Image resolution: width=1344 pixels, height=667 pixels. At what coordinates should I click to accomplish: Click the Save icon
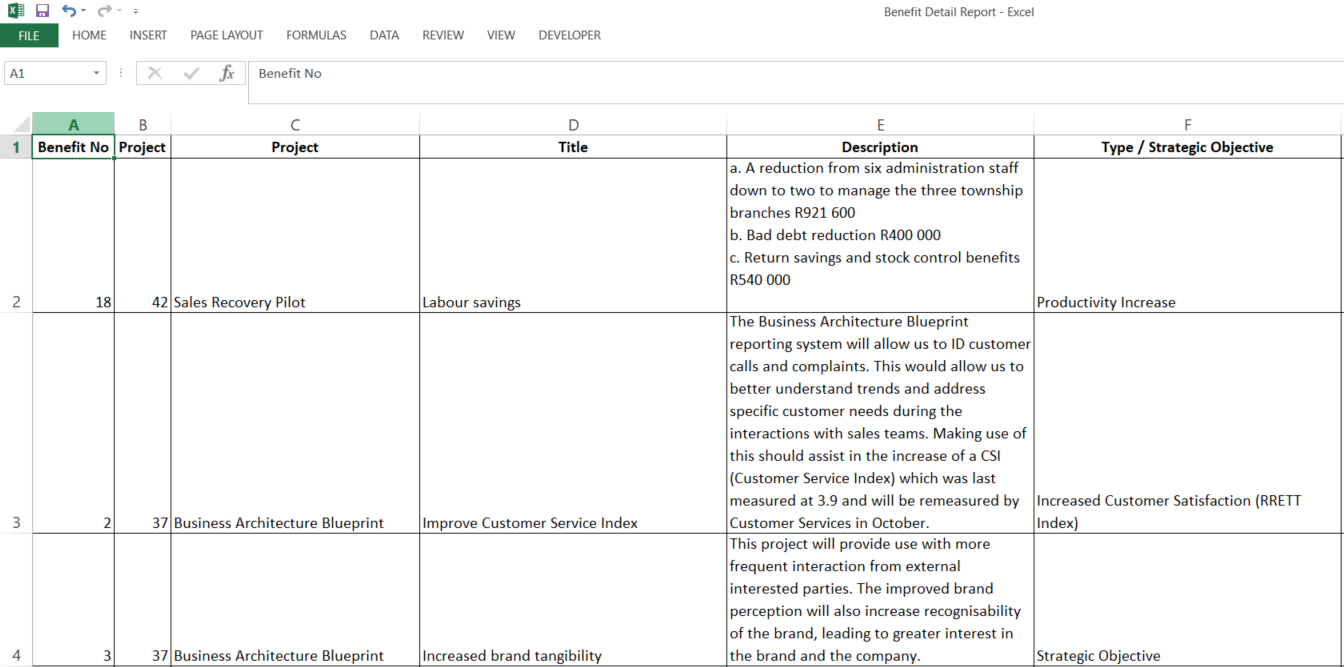40,11
